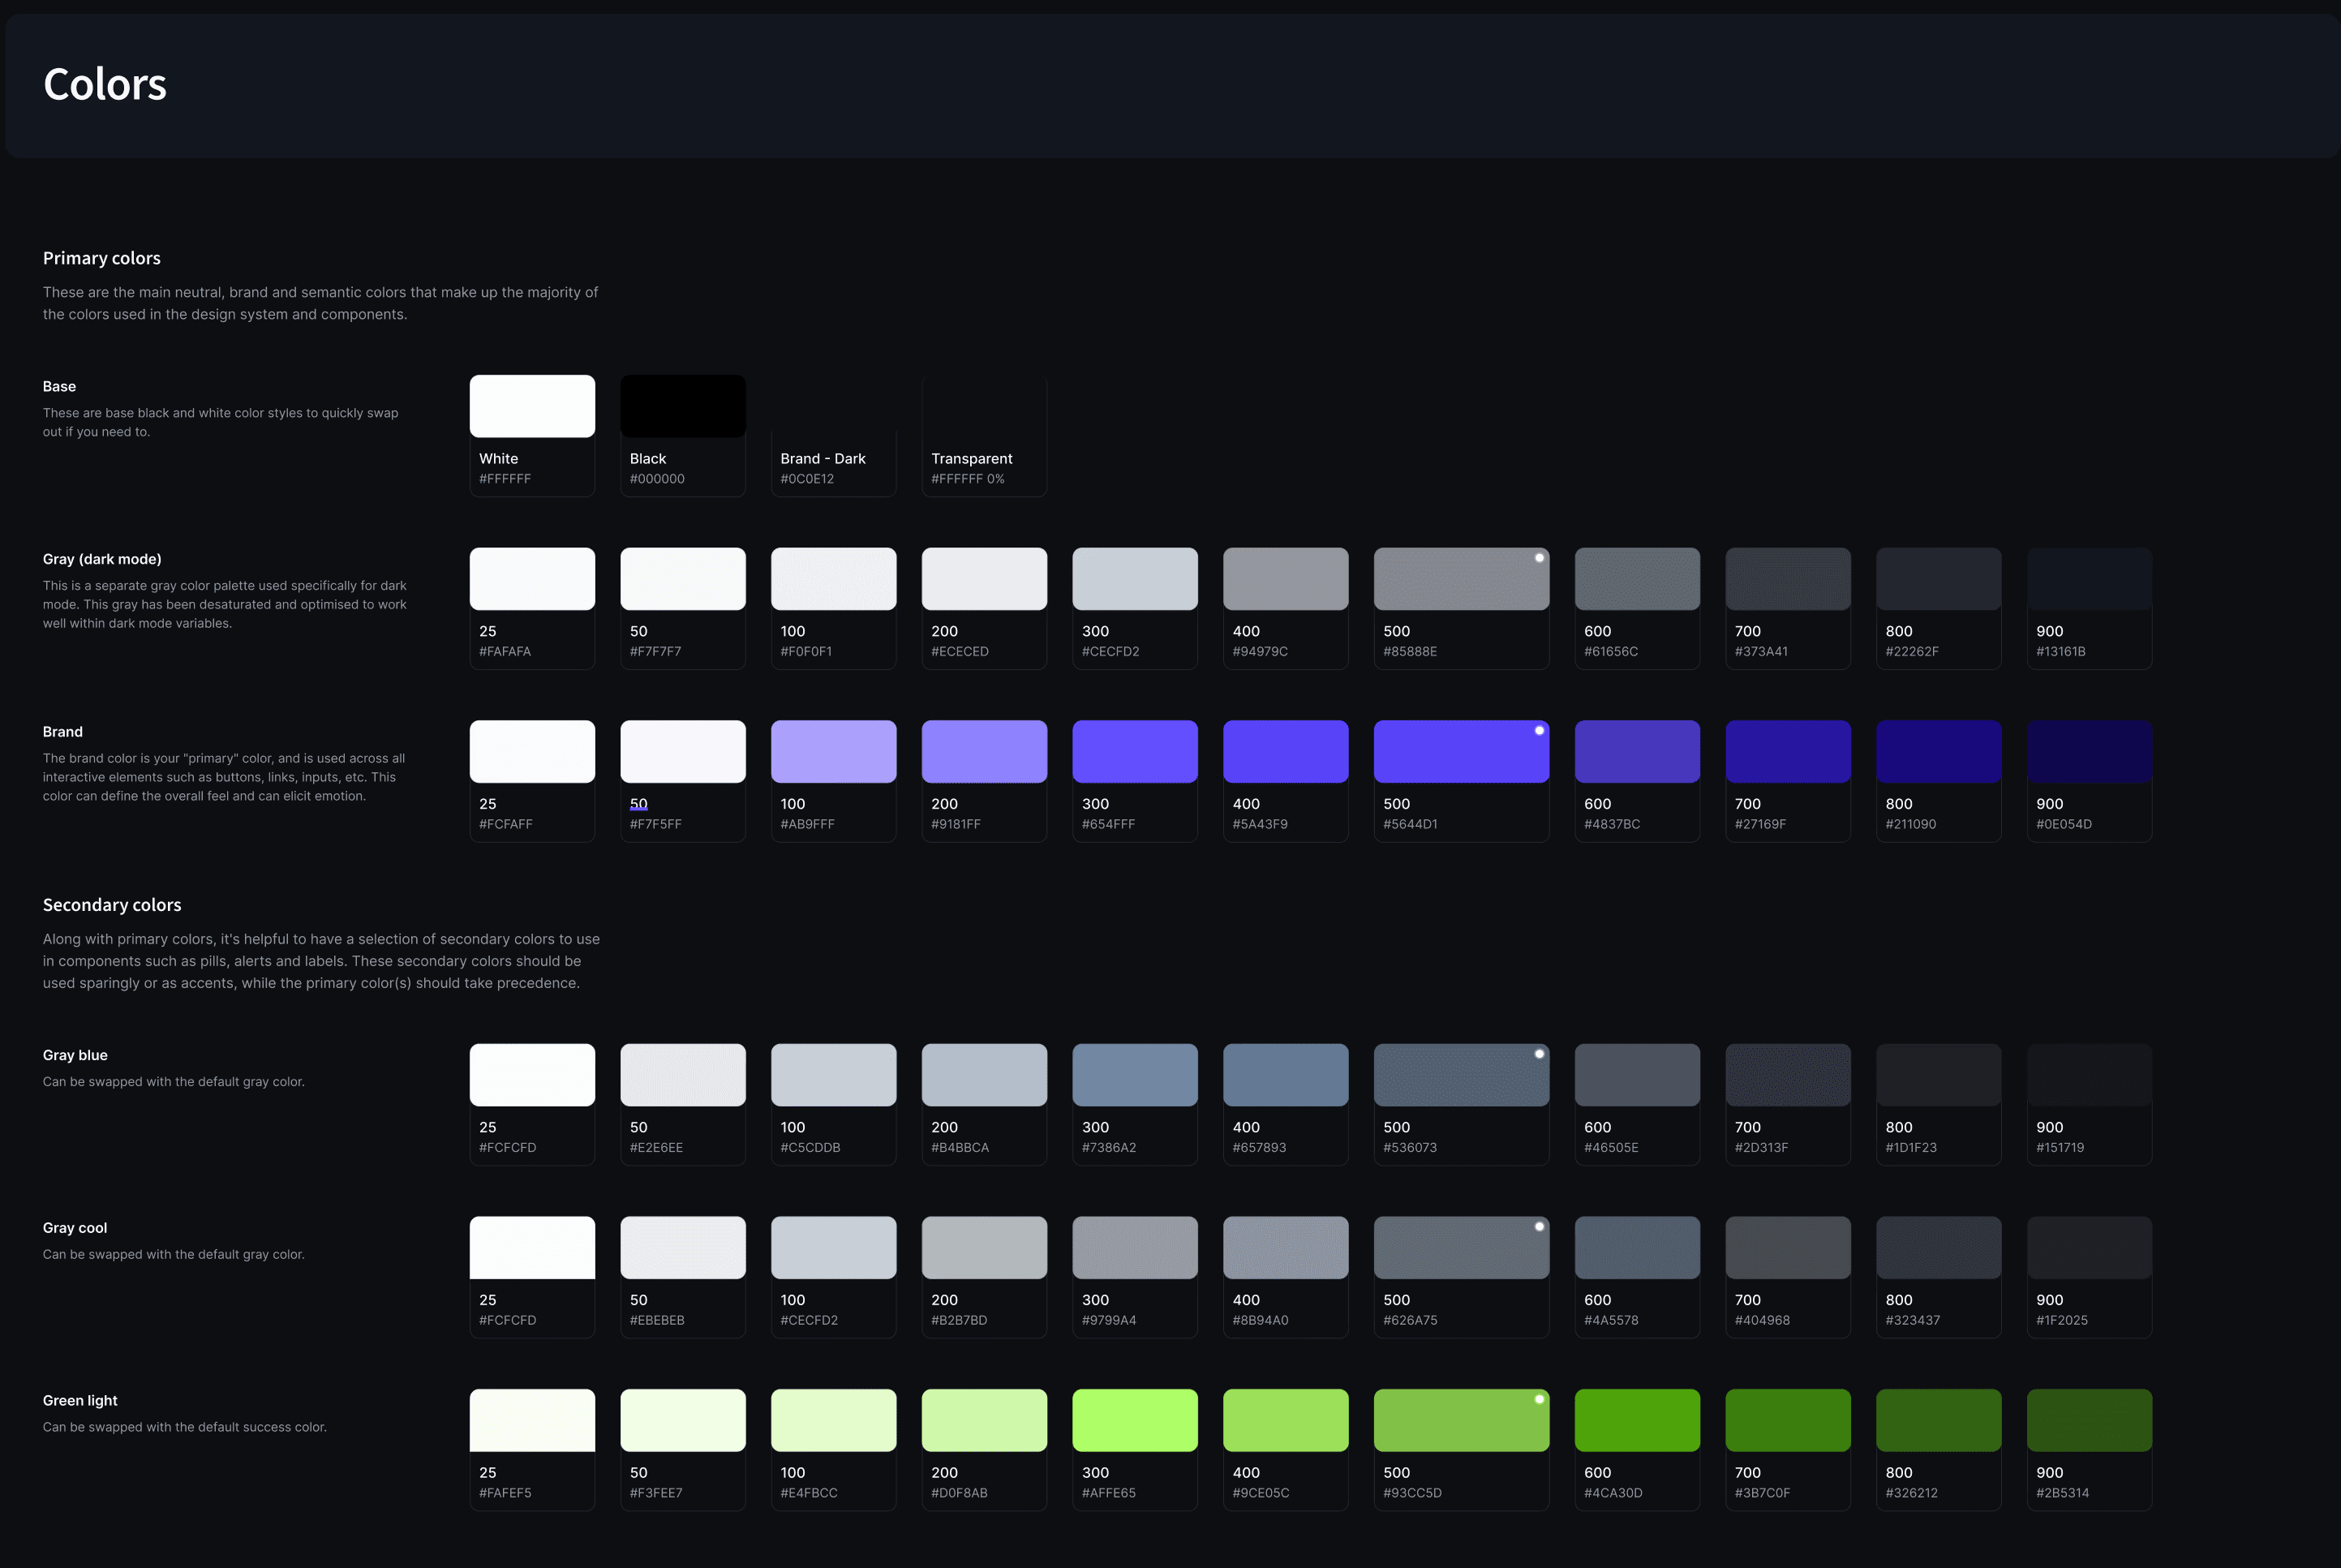Click the Secondary colors section title
2341x1568 pixels.
coord(112,905)
